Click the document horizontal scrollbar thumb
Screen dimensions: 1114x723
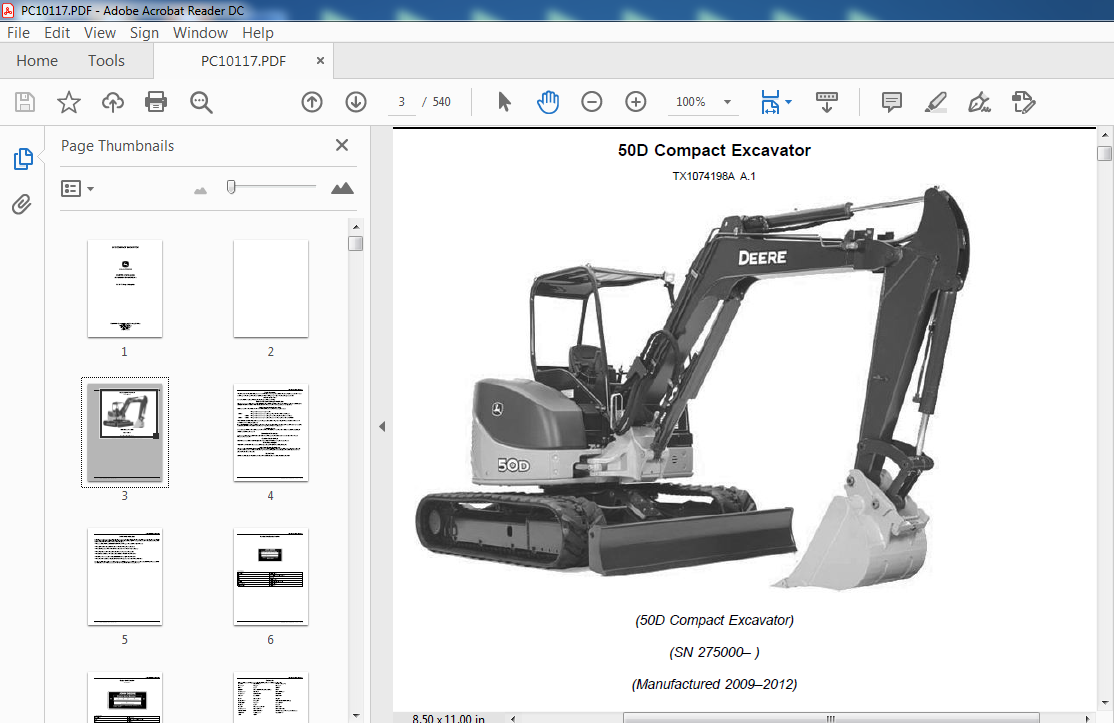831,718
